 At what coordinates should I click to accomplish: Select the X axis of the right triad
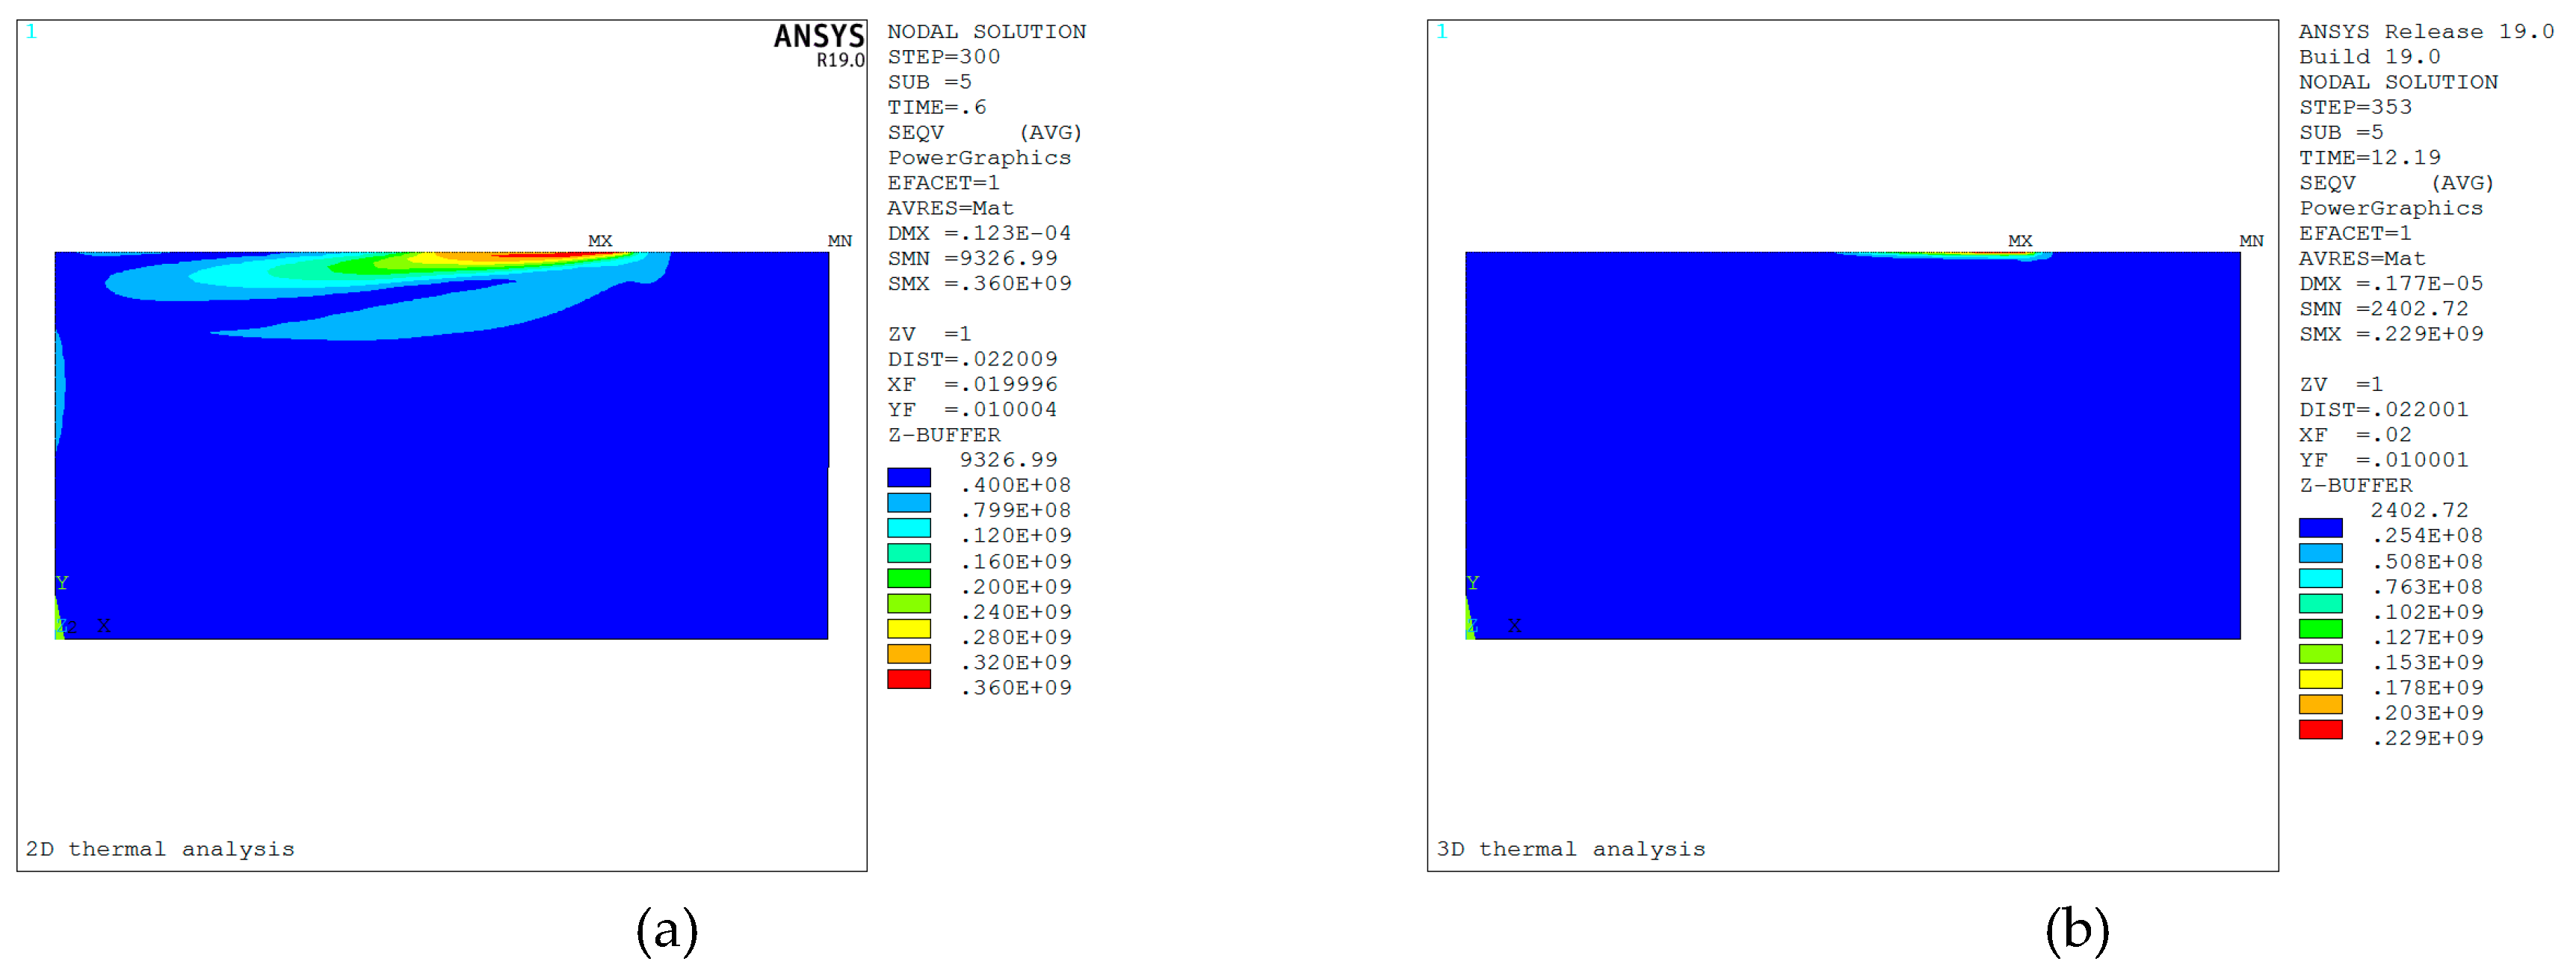1516,625
